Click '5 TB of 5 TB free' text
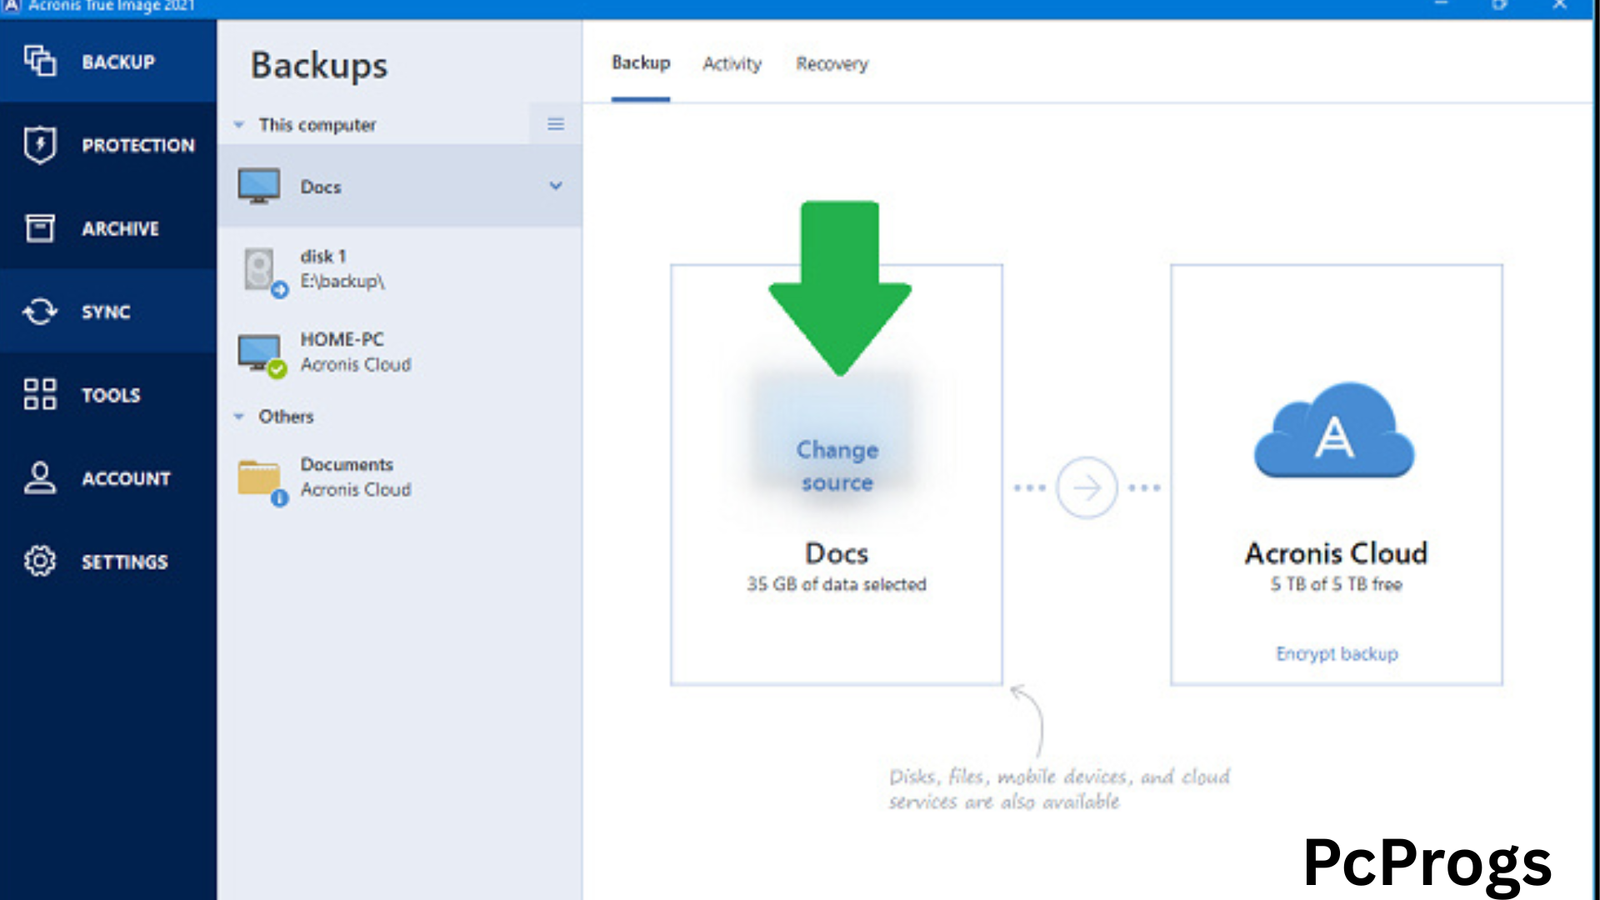 pyautogui.click(x=1336, y=584)
